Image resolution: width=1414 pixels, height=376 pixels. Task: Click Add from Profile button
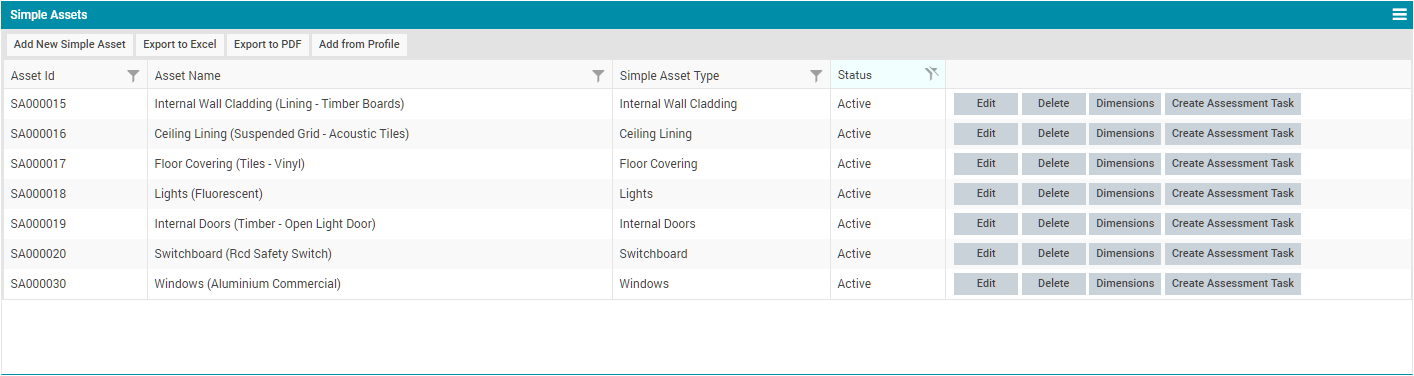359,44
